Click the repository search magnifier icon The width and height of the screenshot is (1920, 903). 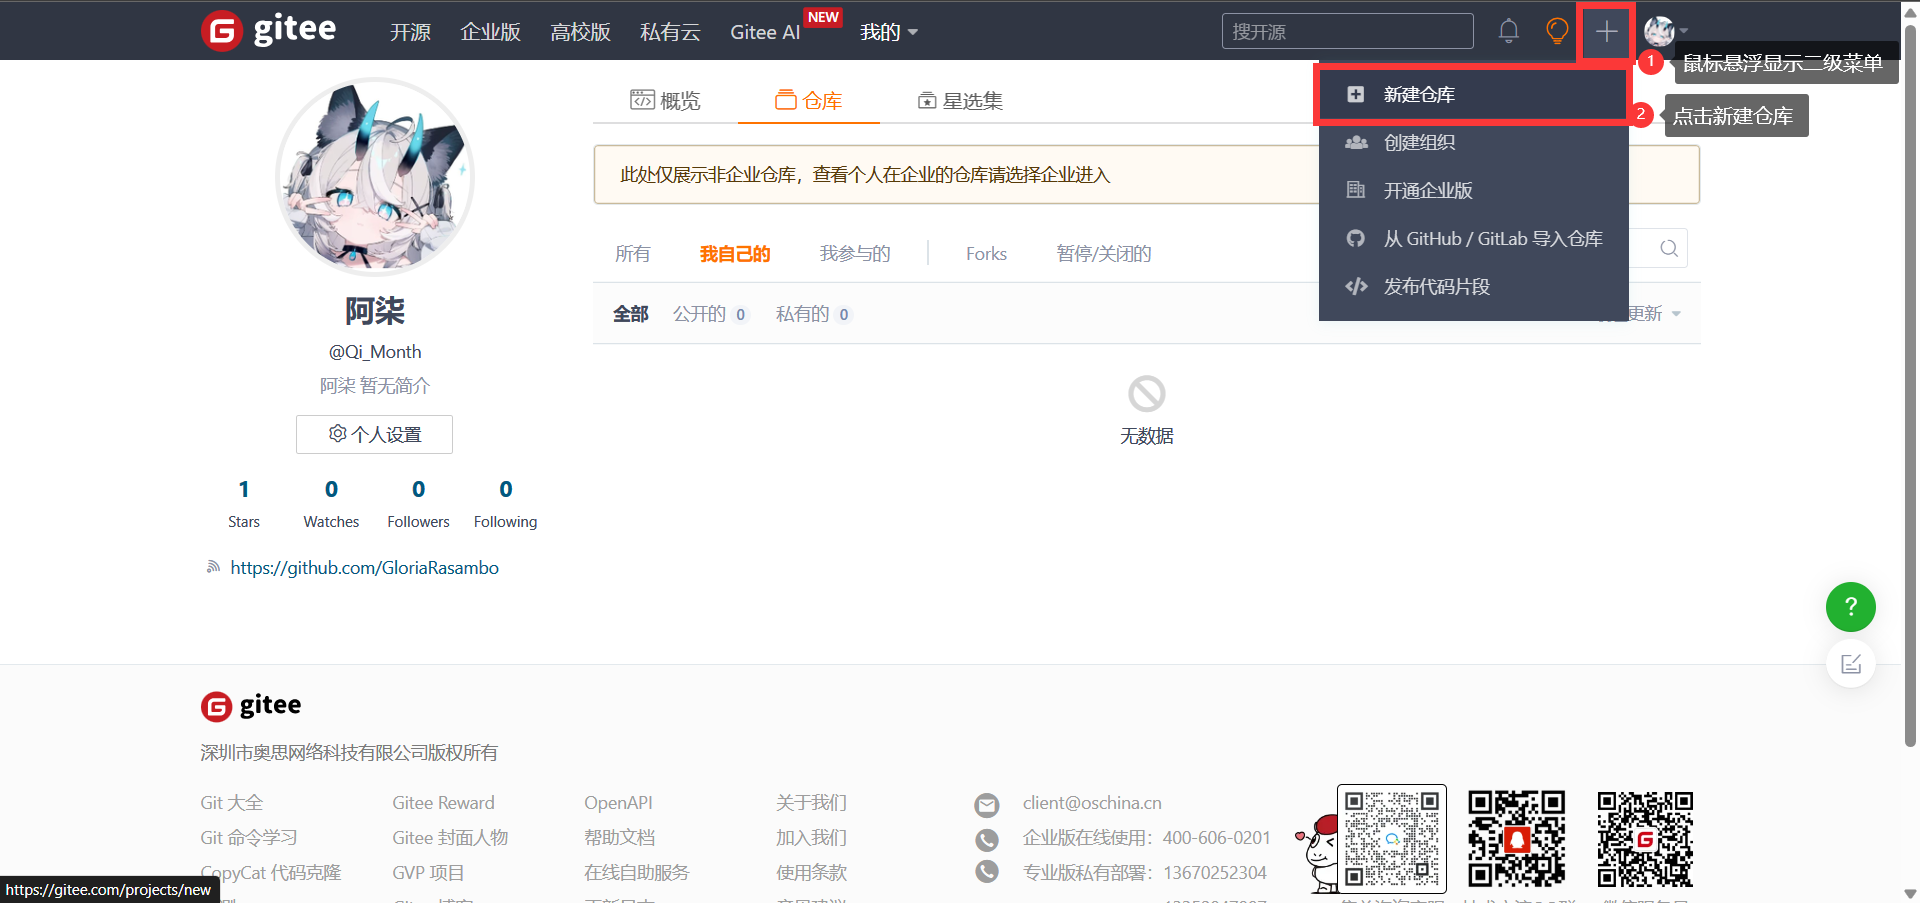(x=1669, y=249)
